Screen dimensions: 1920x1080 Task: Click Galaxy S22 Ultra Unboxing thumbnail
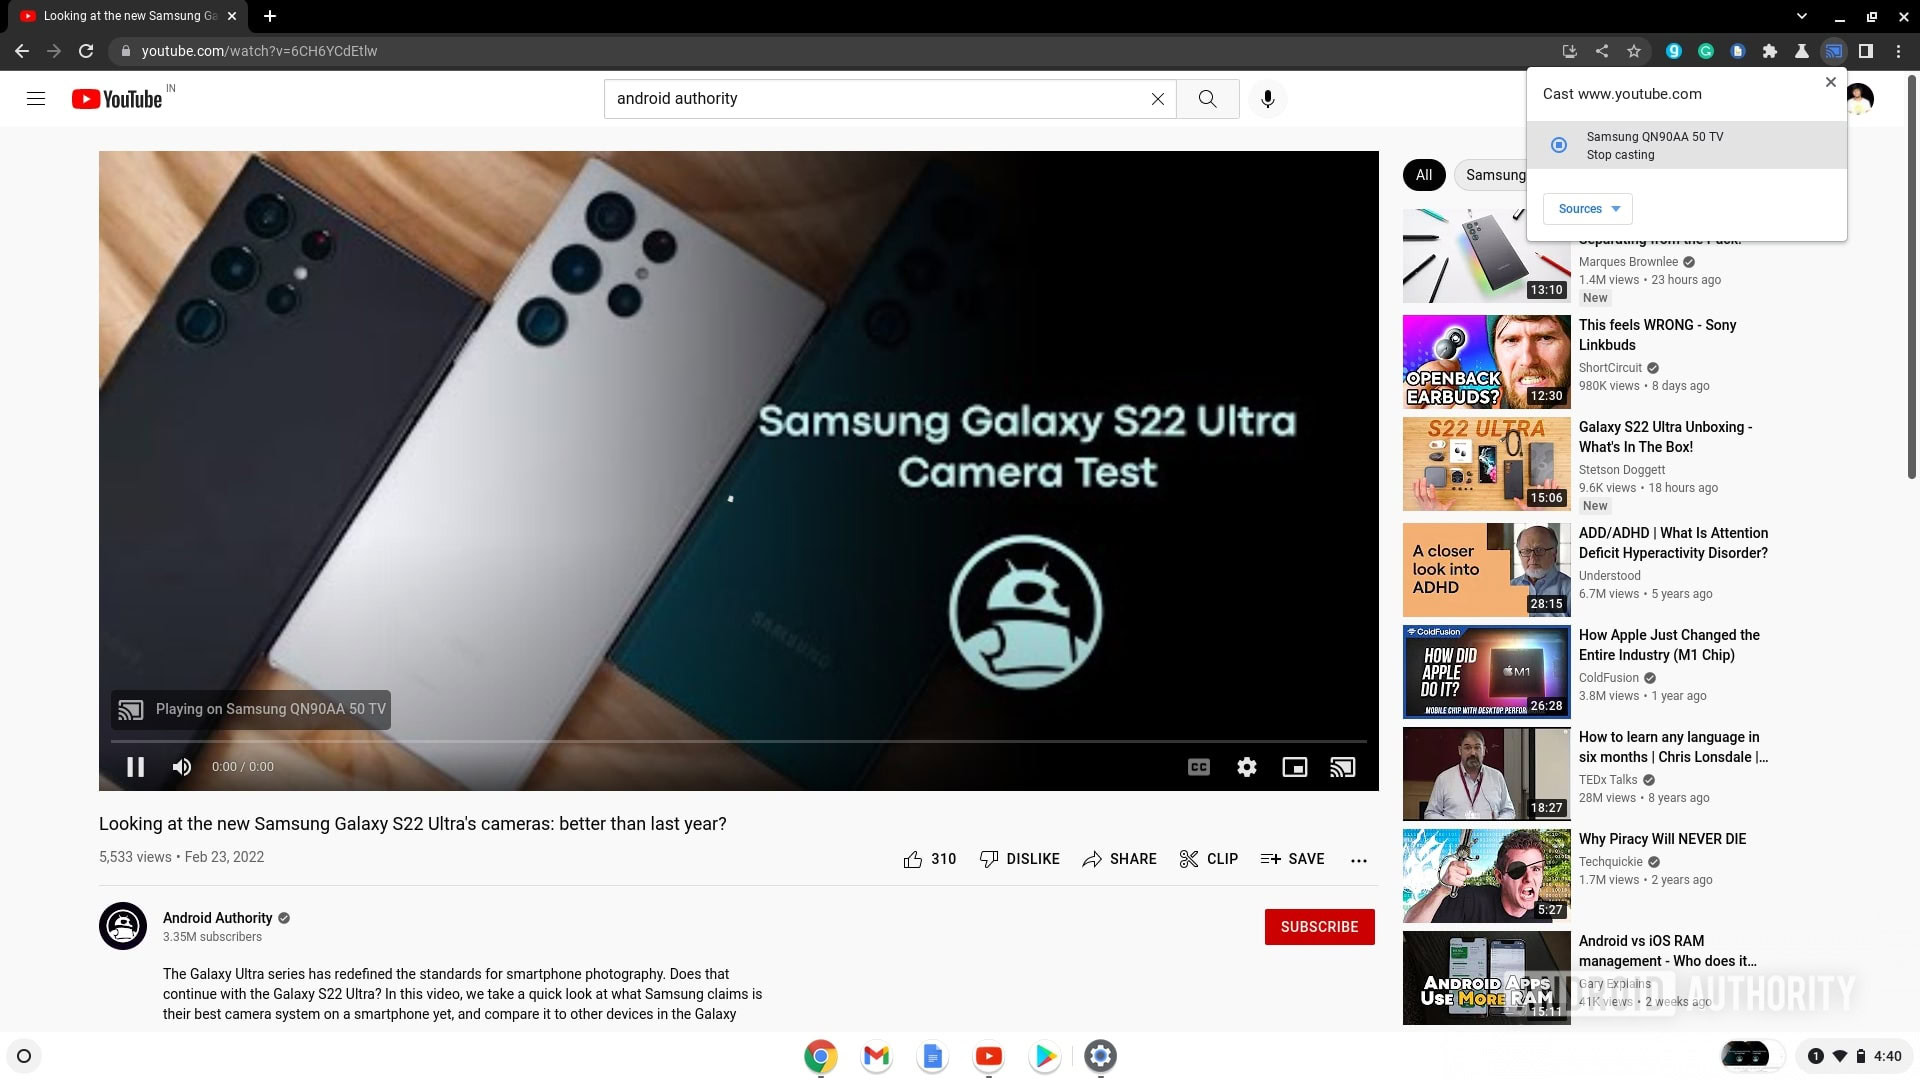click(x=1487, y=463)
